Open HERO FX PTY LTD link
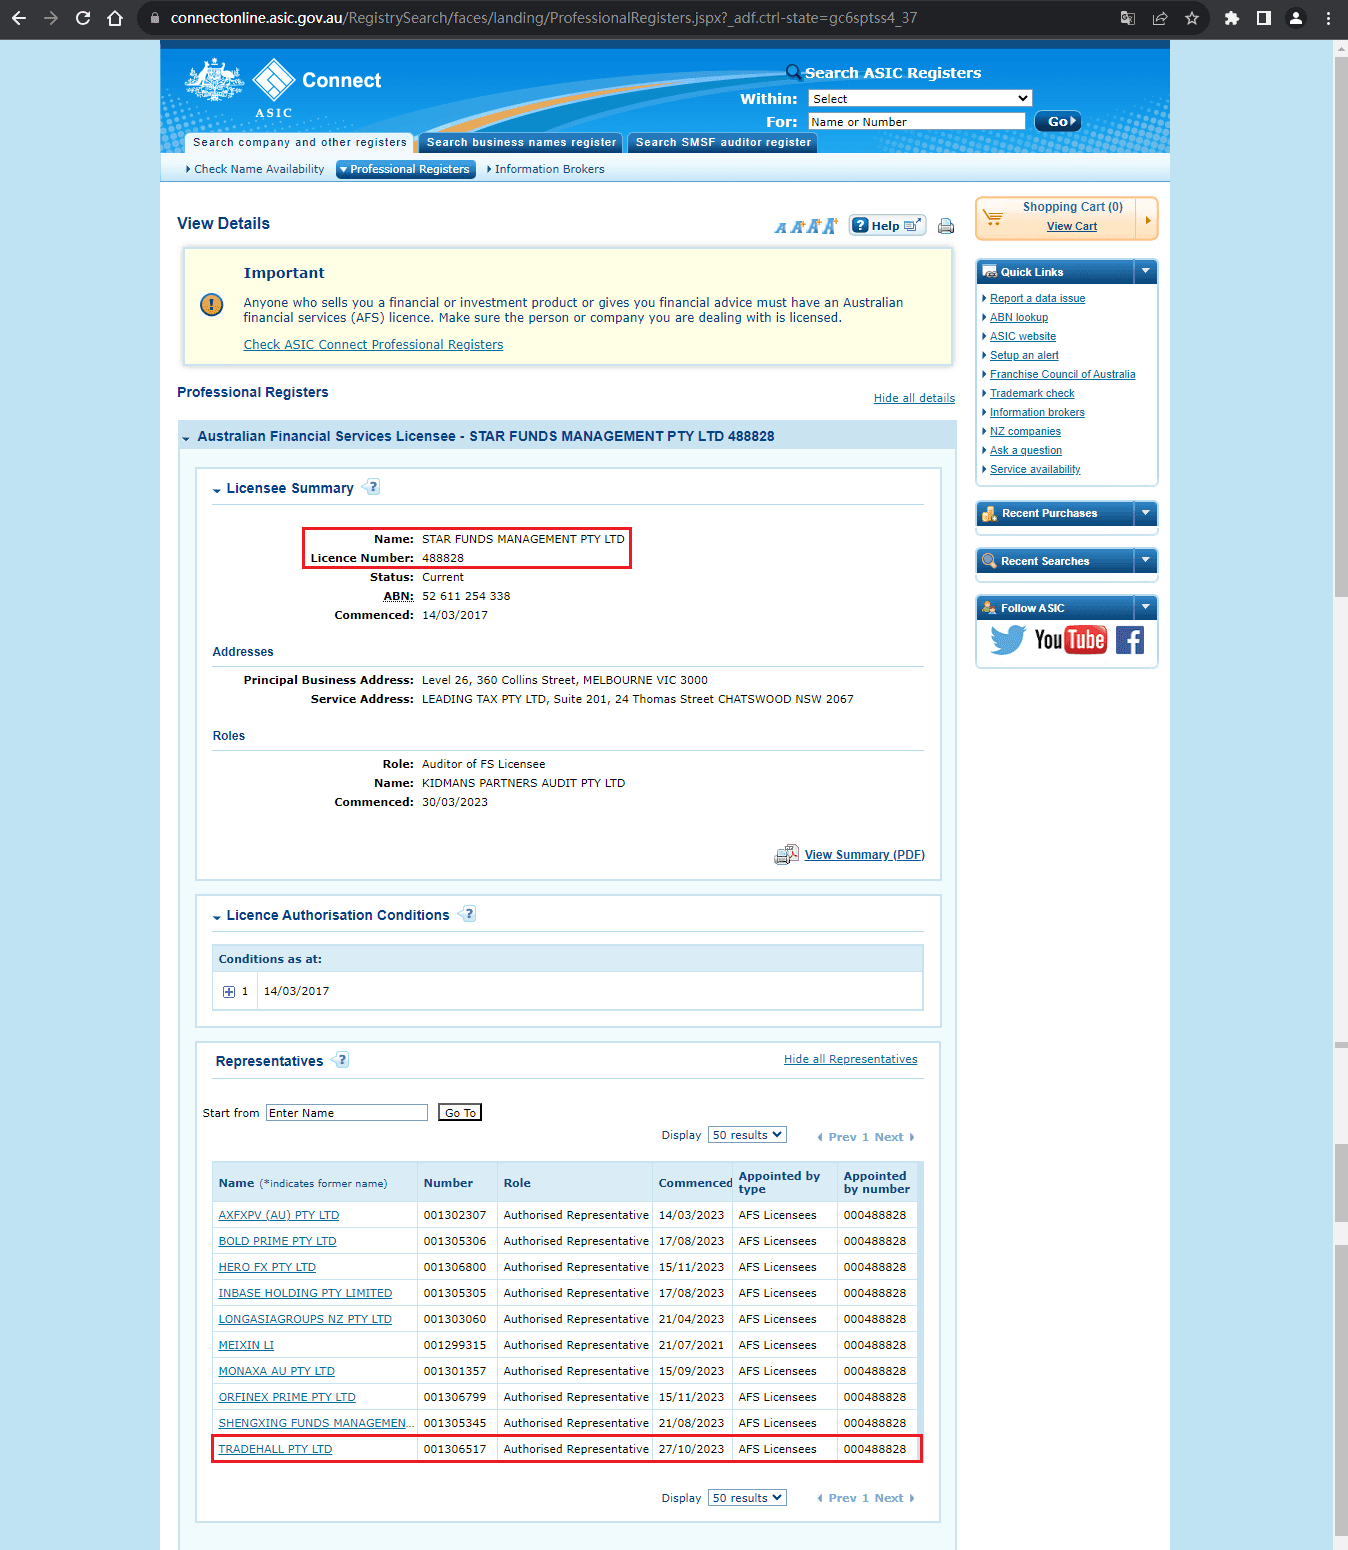 coord(267,1267)
